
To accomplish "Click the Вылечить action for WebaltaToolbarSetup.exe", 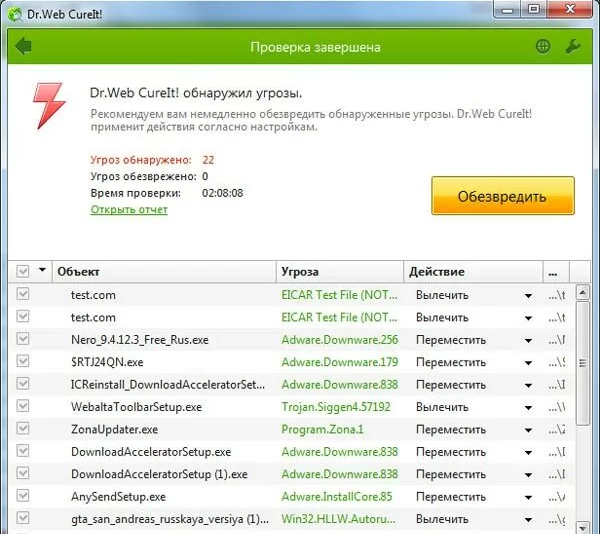I will click(442, 407).
